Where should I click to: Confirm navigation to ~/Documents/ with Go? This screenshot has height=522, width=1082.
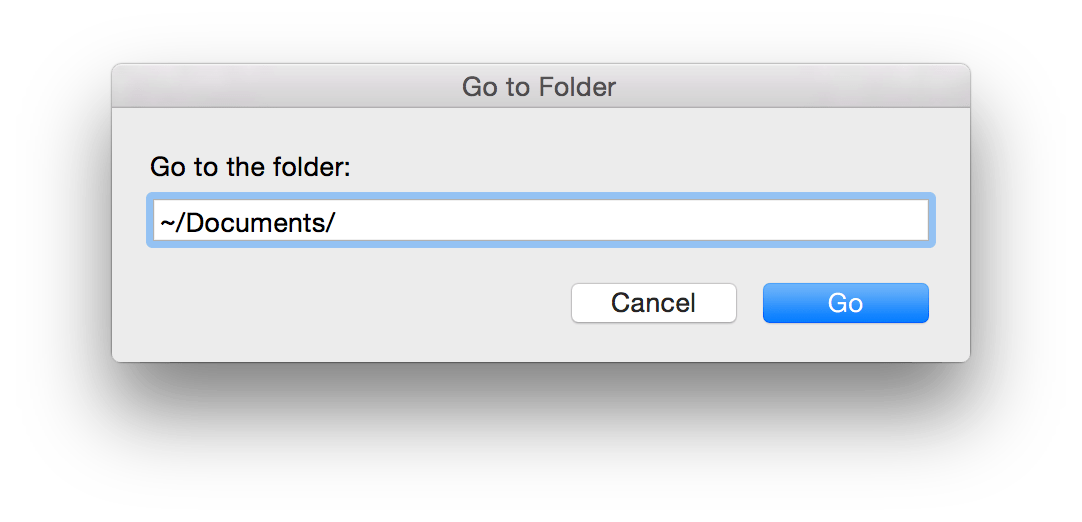[x=845, y=303]
